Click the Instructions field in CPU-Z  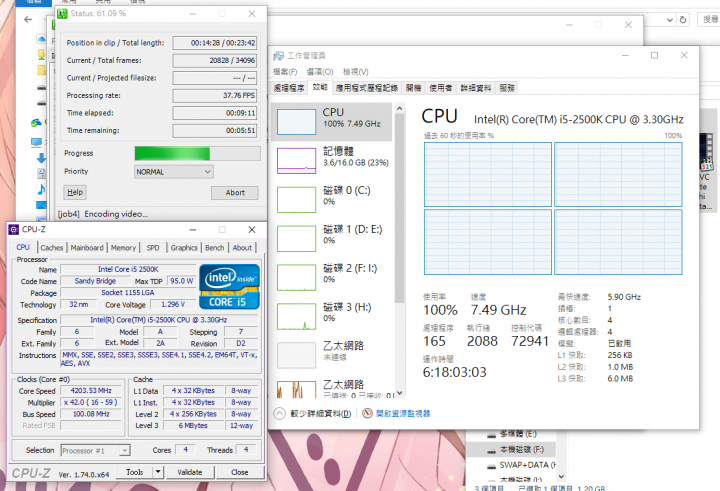[x=159, y=359]
